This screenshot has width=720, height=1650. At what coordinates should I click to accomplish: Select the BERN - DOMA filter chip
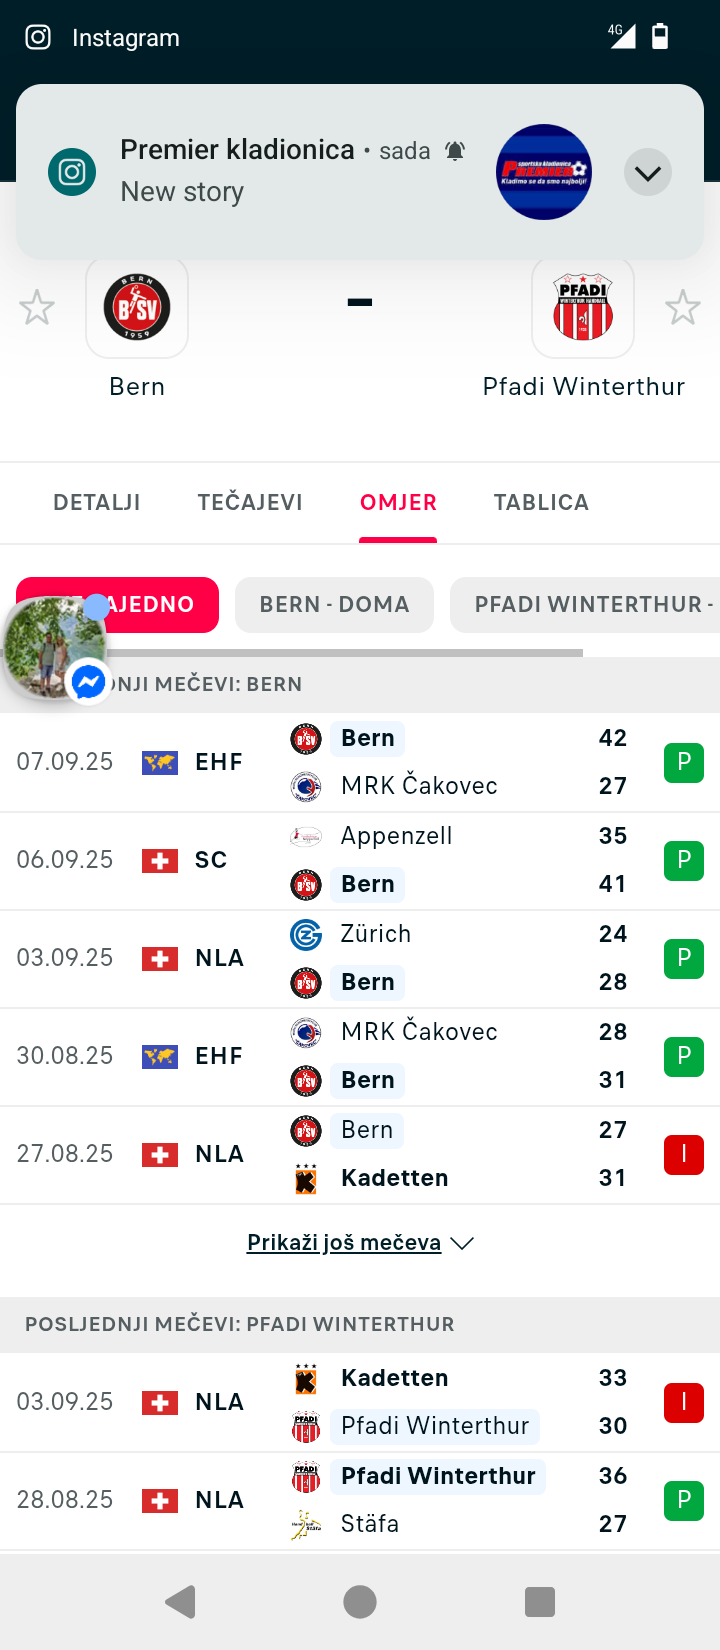[334, 605]
